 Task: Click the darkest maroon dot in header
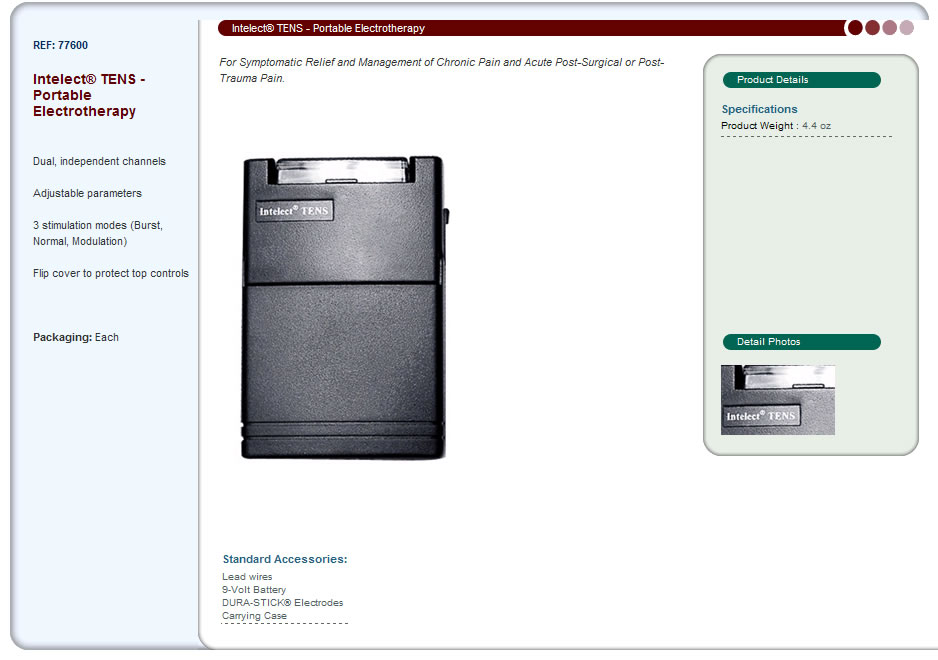[x=855, y=28]
